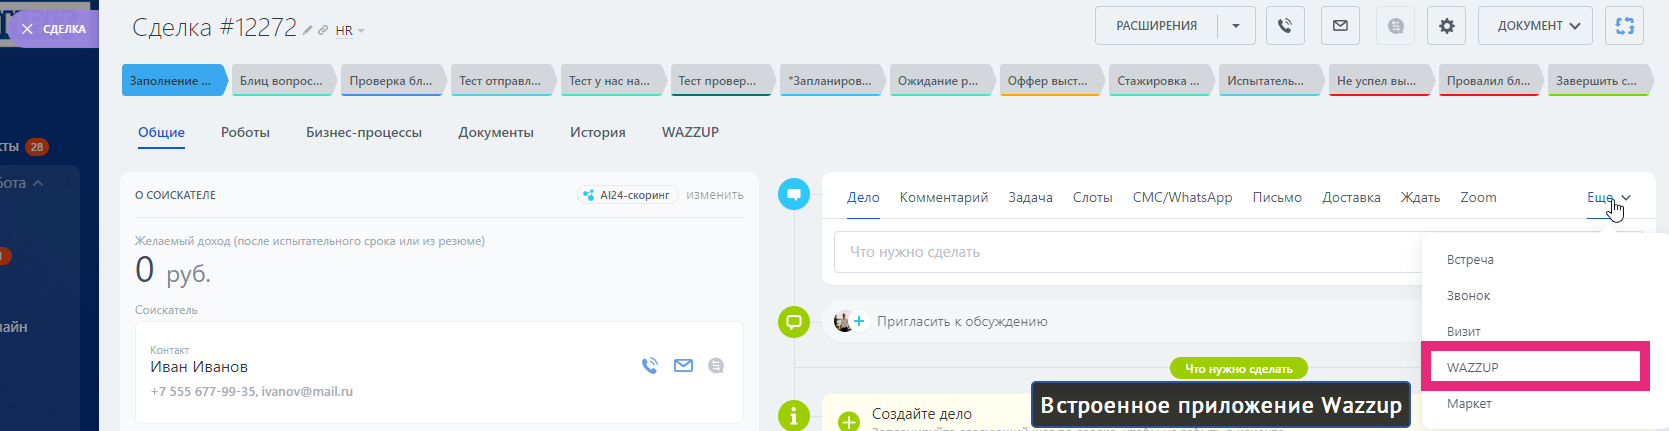Open settings with the gear icon

point(1446,26)
